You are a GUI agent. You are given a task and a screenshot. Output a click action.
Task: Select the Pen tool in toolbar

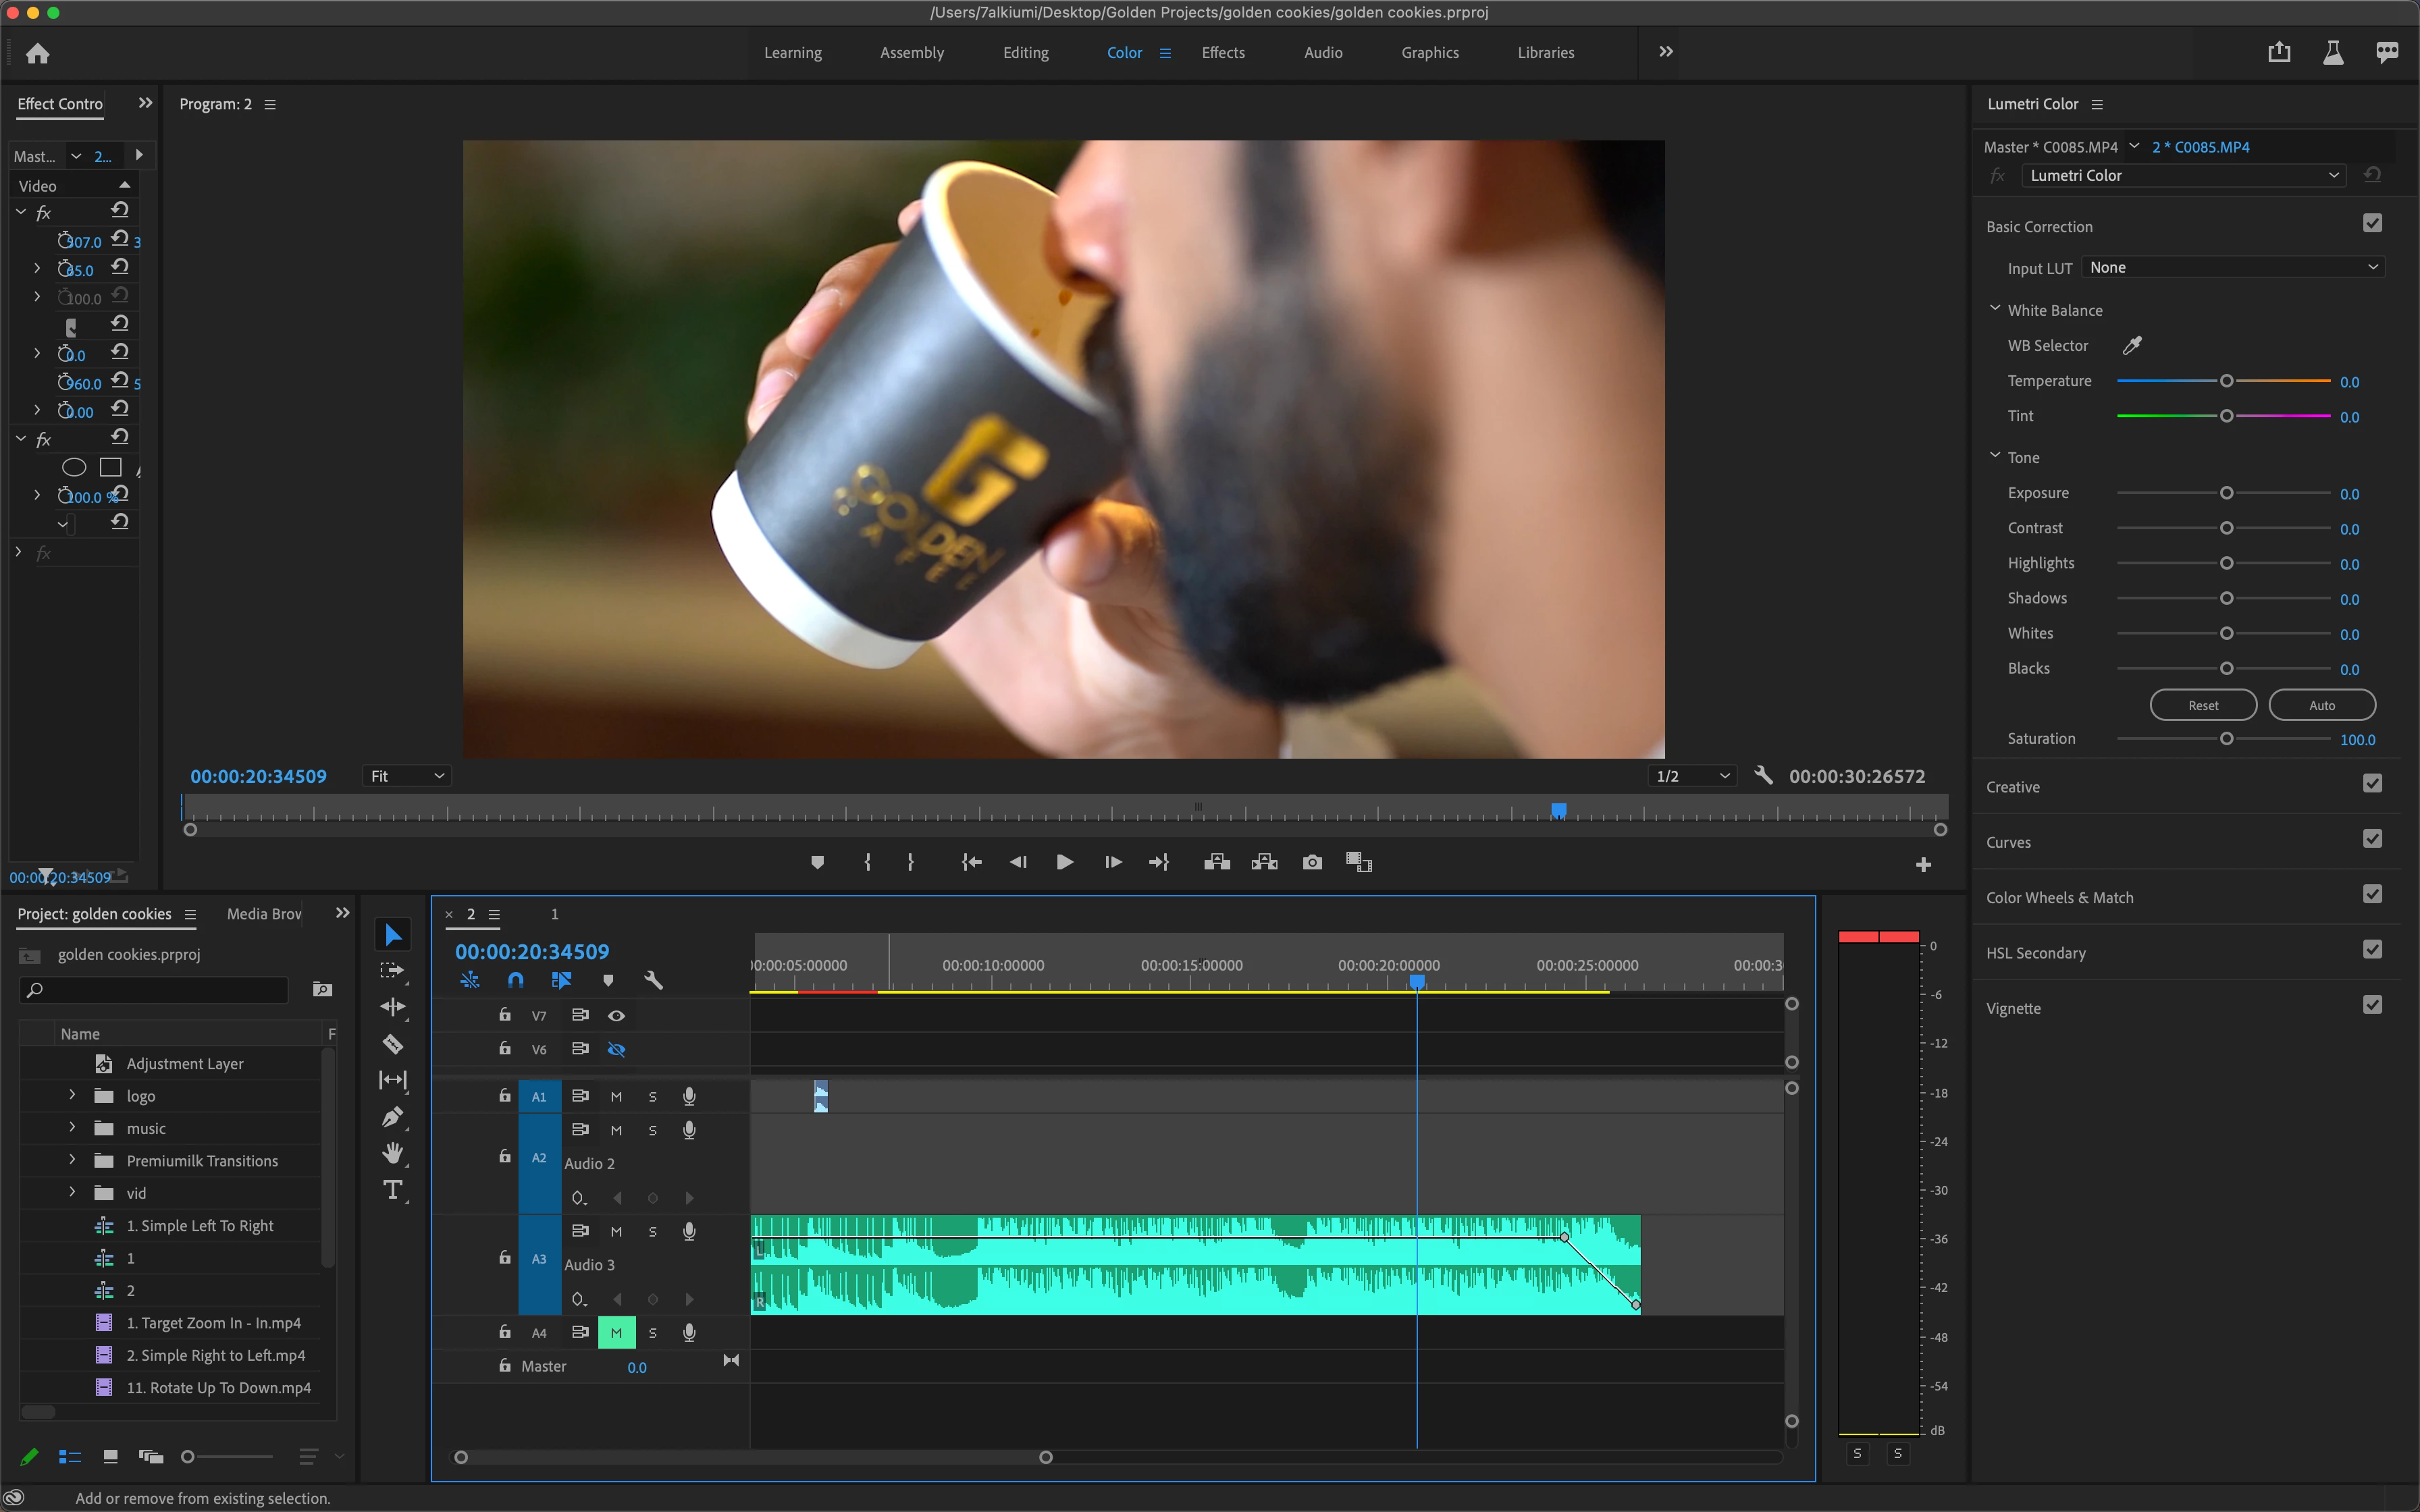[392, 1117]
